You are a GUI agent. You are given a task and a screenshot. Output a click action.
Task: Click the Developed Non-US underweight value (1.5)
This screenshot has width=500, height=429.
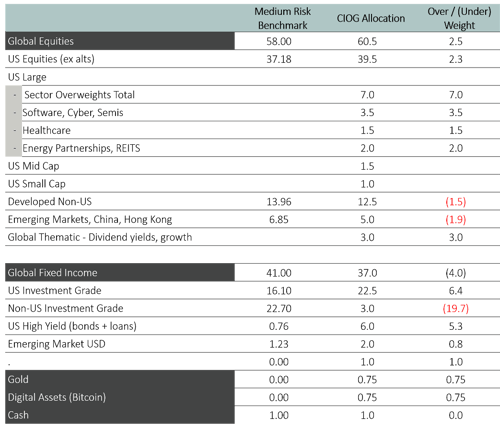point(455,202)
